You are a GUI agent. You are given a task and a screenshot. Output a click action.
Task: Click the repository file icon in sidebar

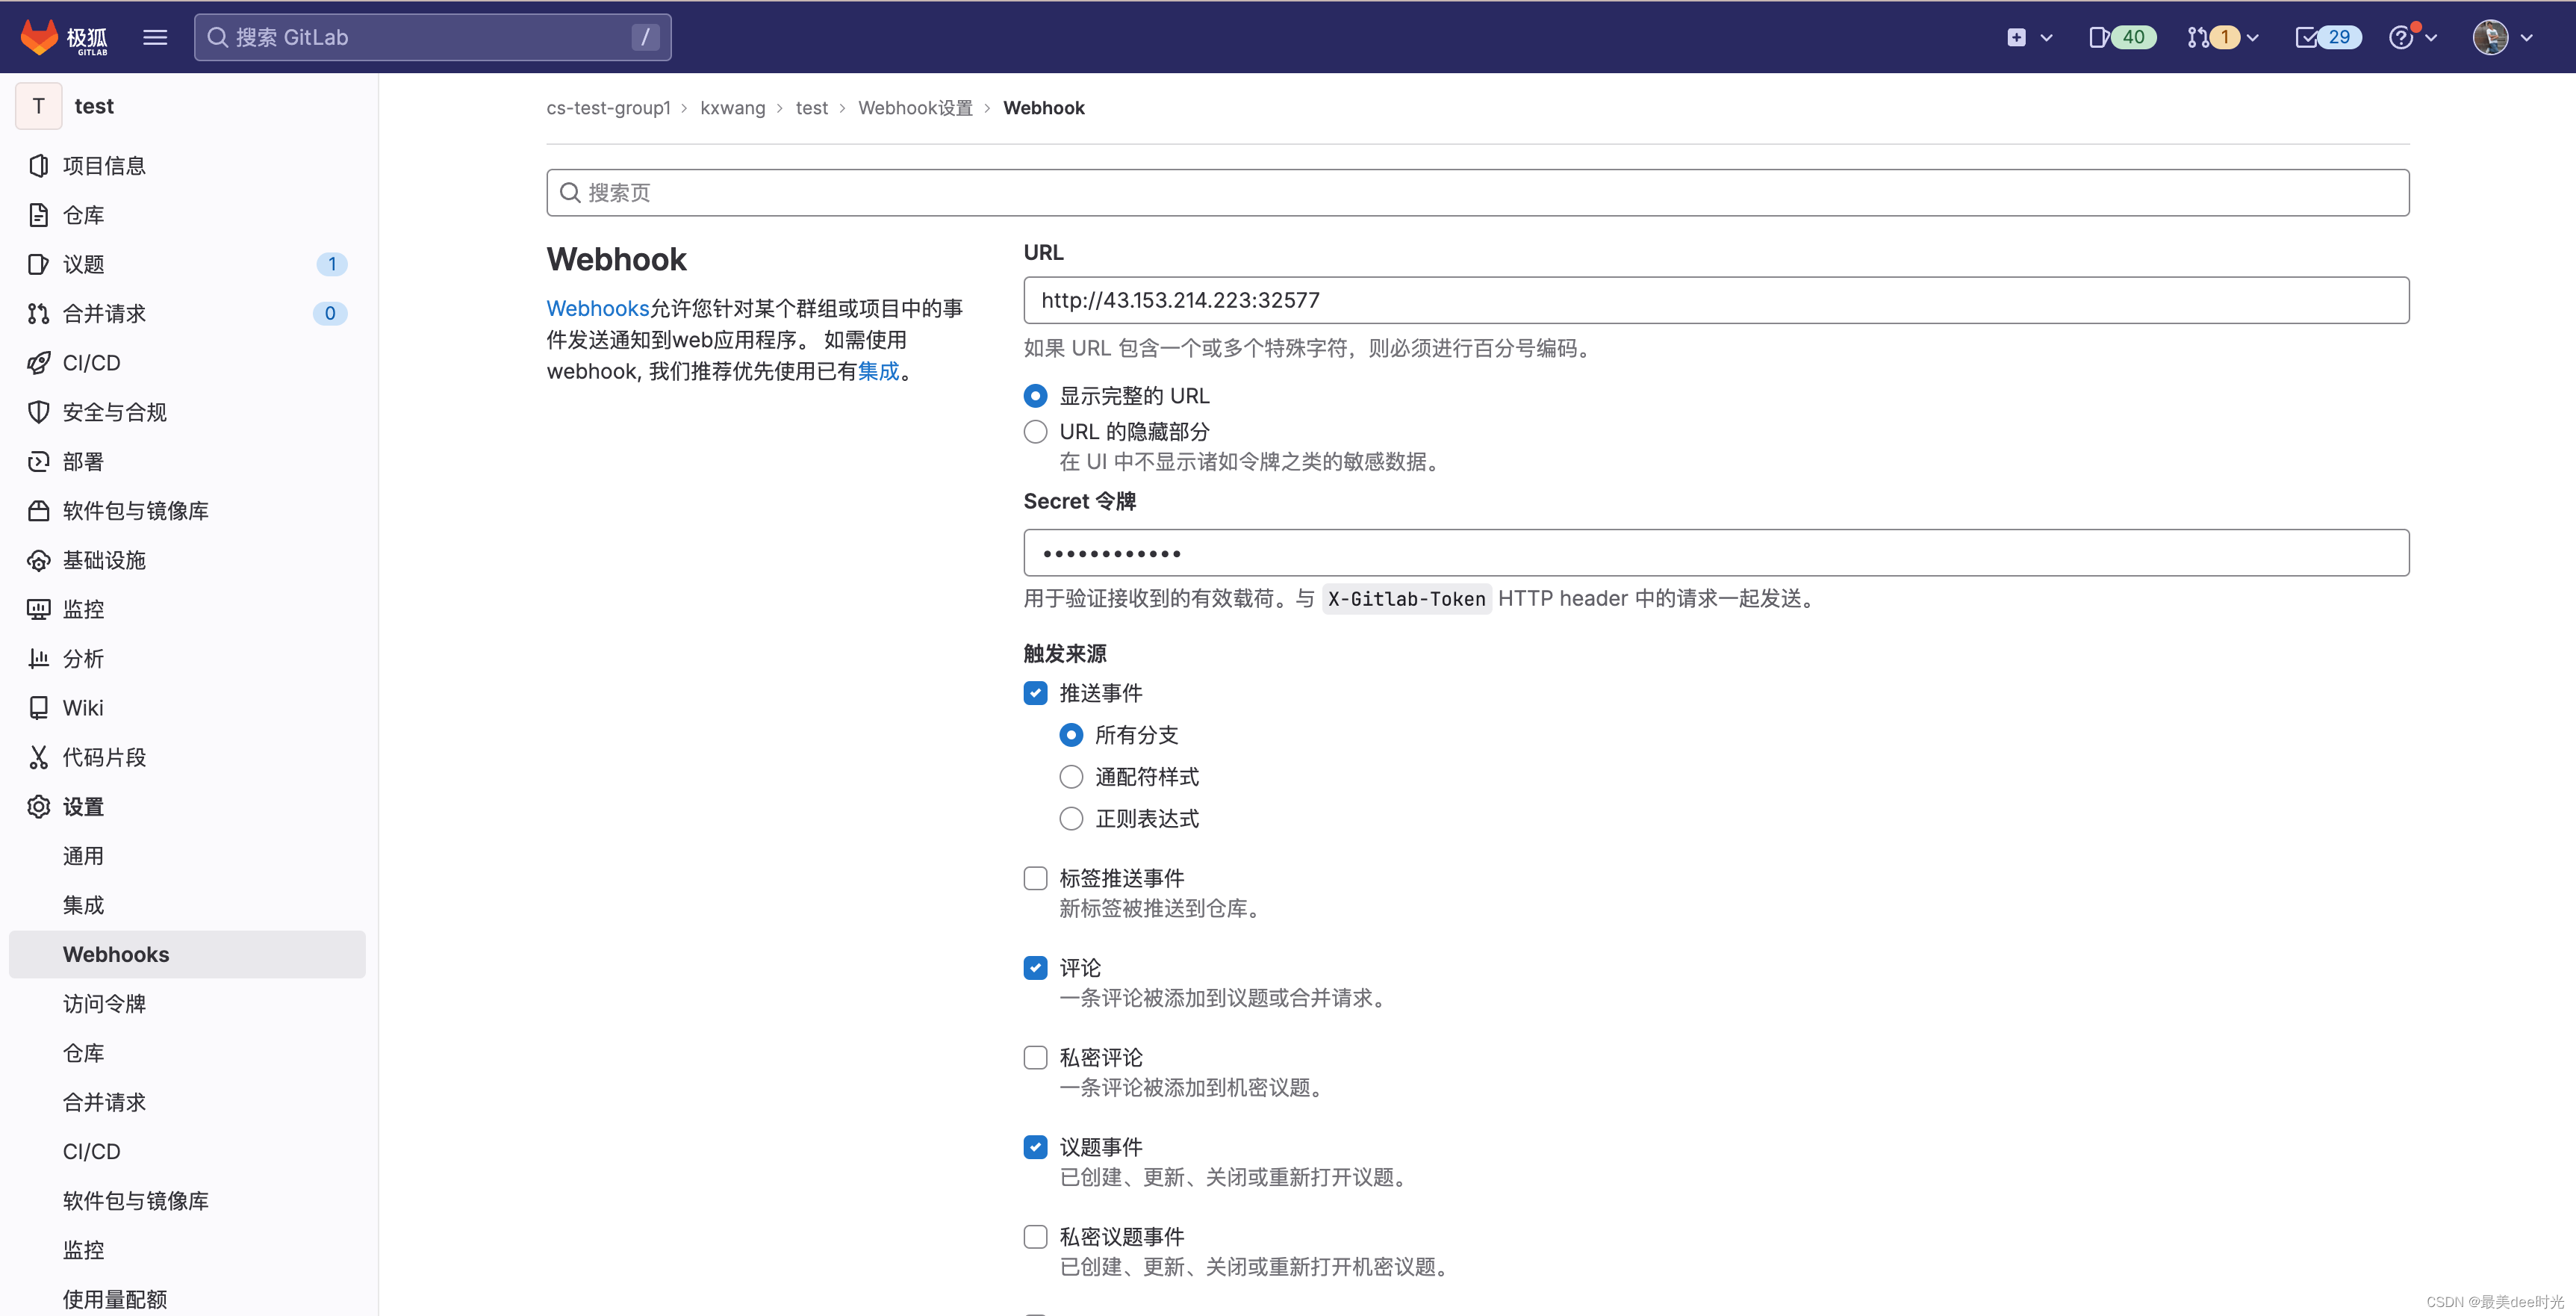click(x=38, y=215)
